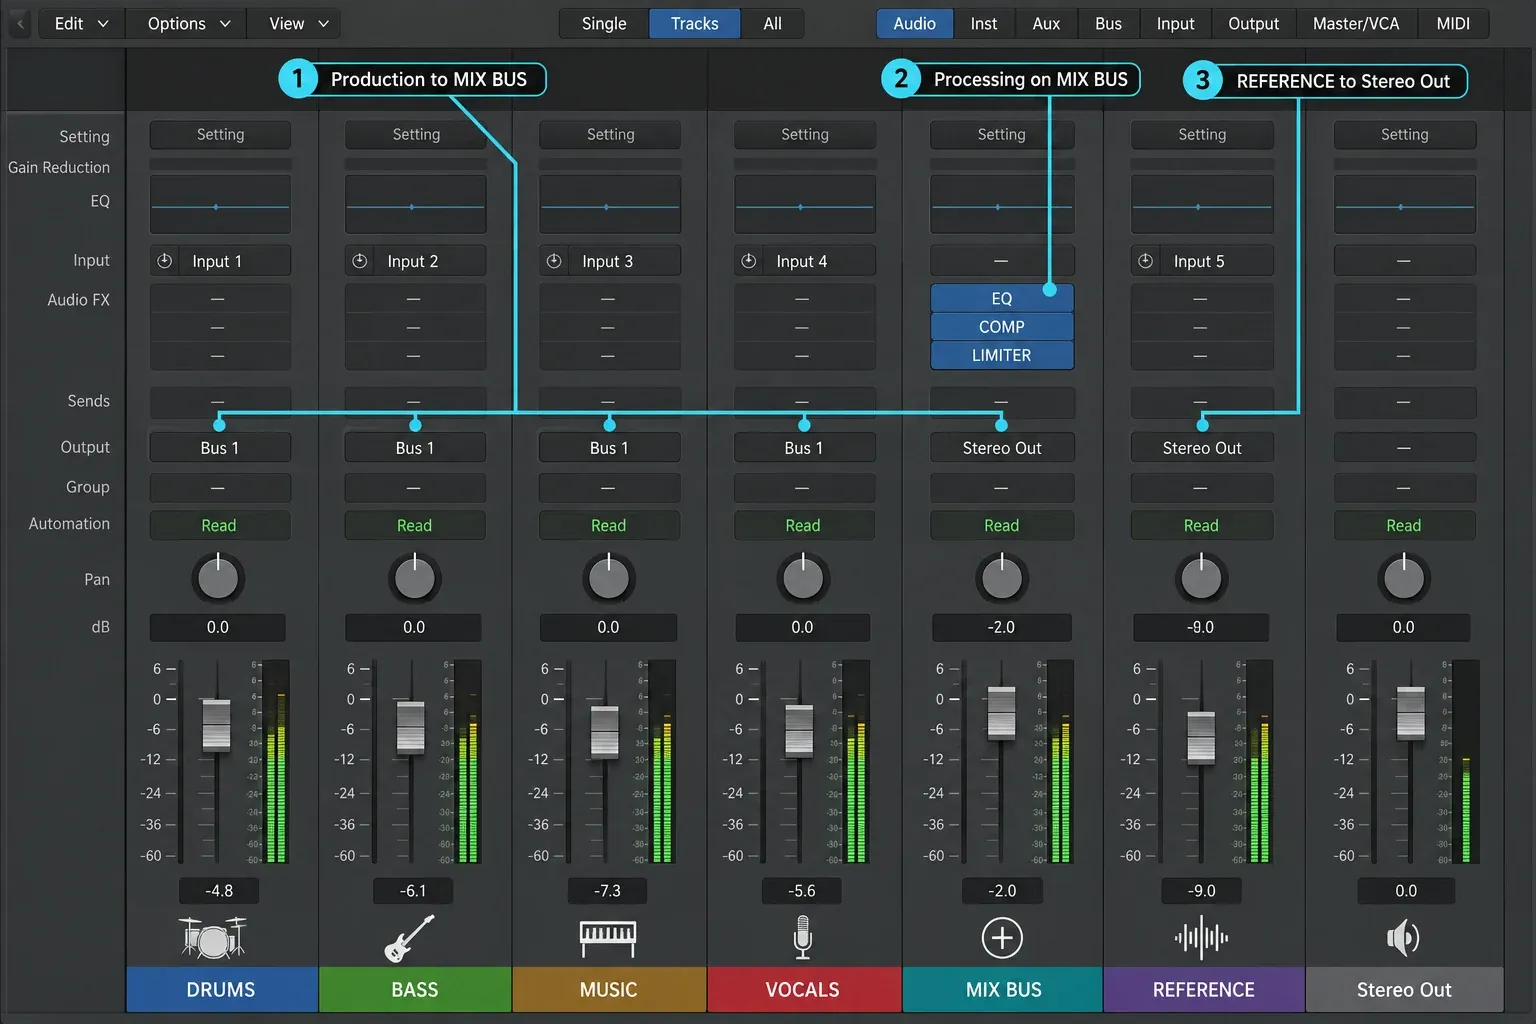Toggle the Aux channel filter

(1046, 23)
